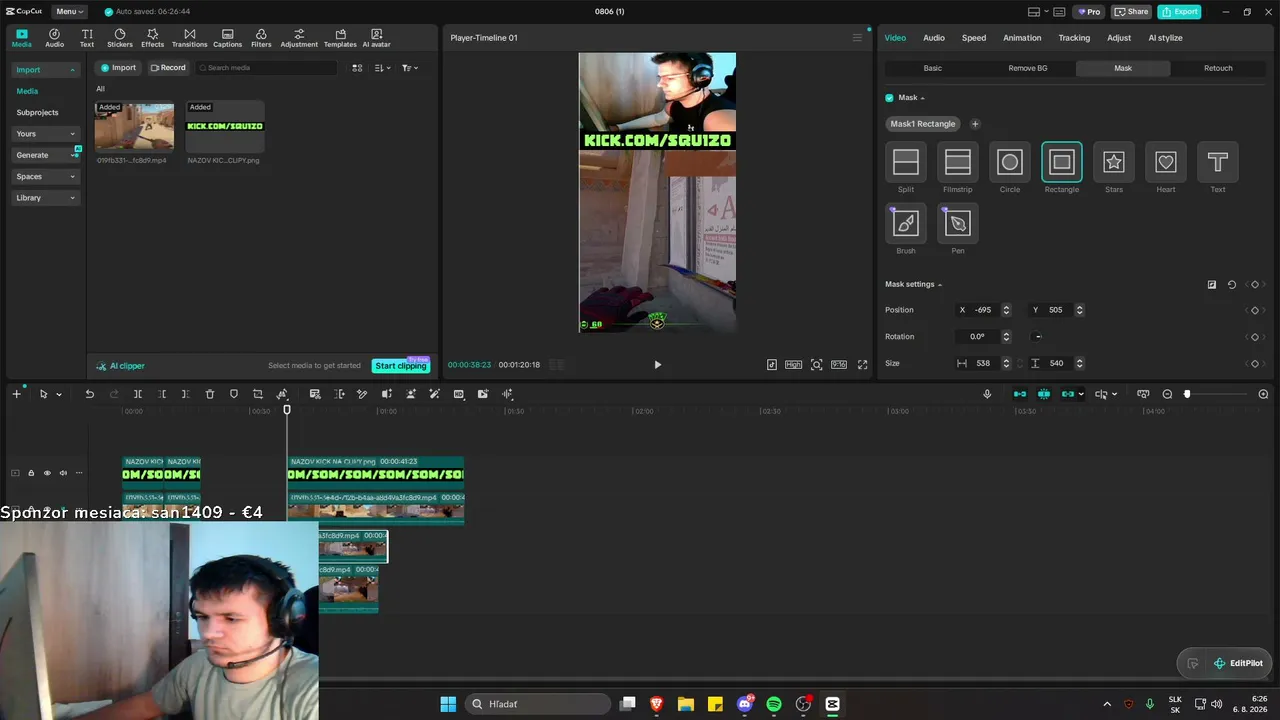Open the CapCut Menu dropdown
The width and height of the screenshot is (1280, 720).
click(x=69, y=12)
